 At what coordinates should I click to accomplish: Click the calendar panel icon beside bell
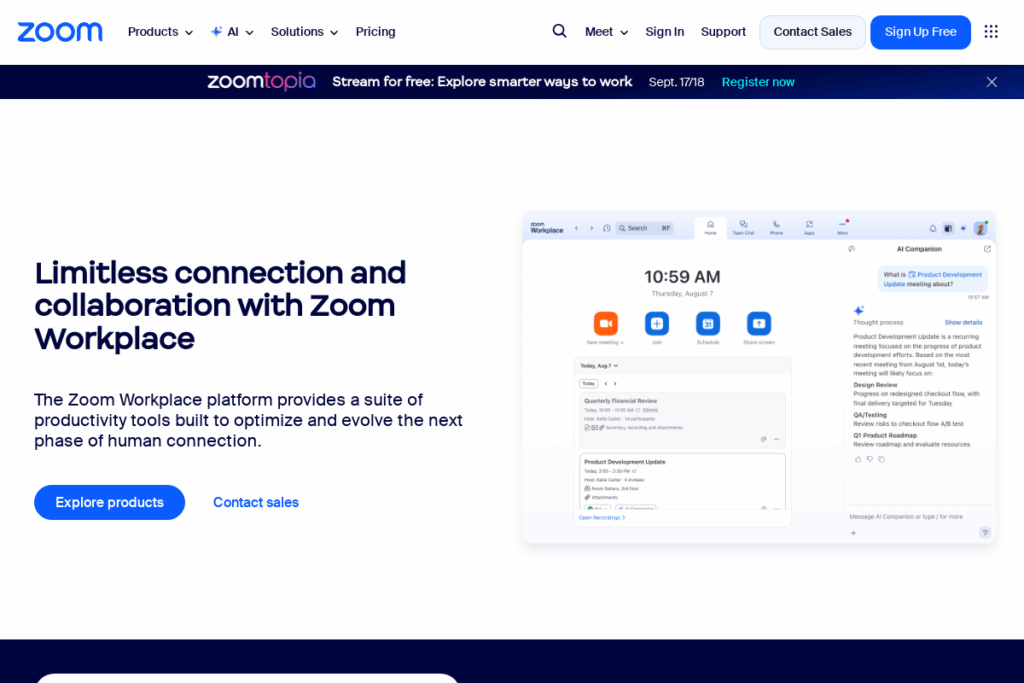point(948,229)
